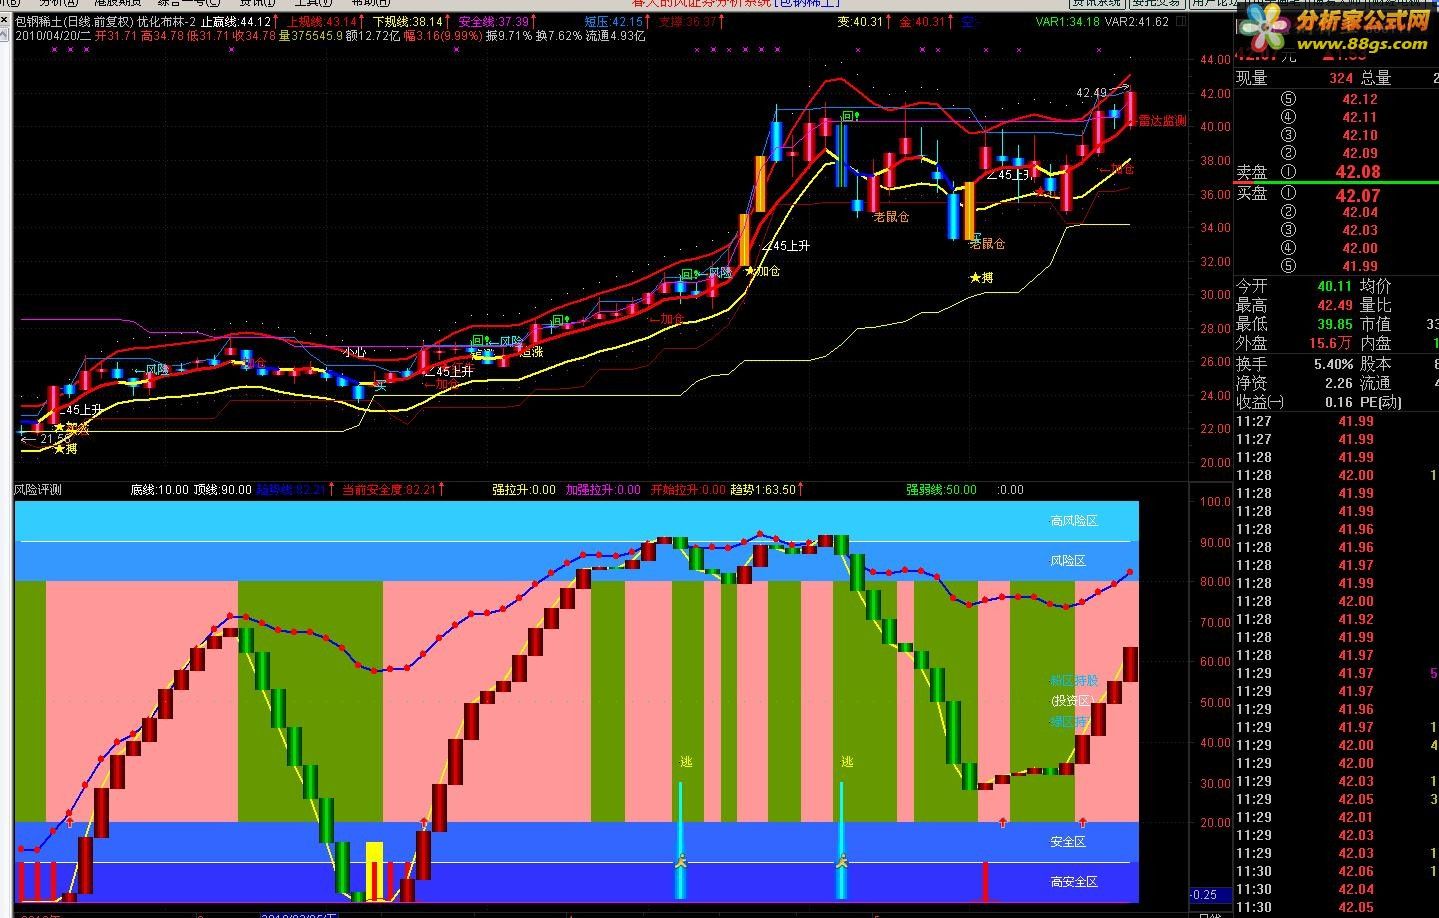Click the 追涨 chase-rise marker

[x=531, y=351]
